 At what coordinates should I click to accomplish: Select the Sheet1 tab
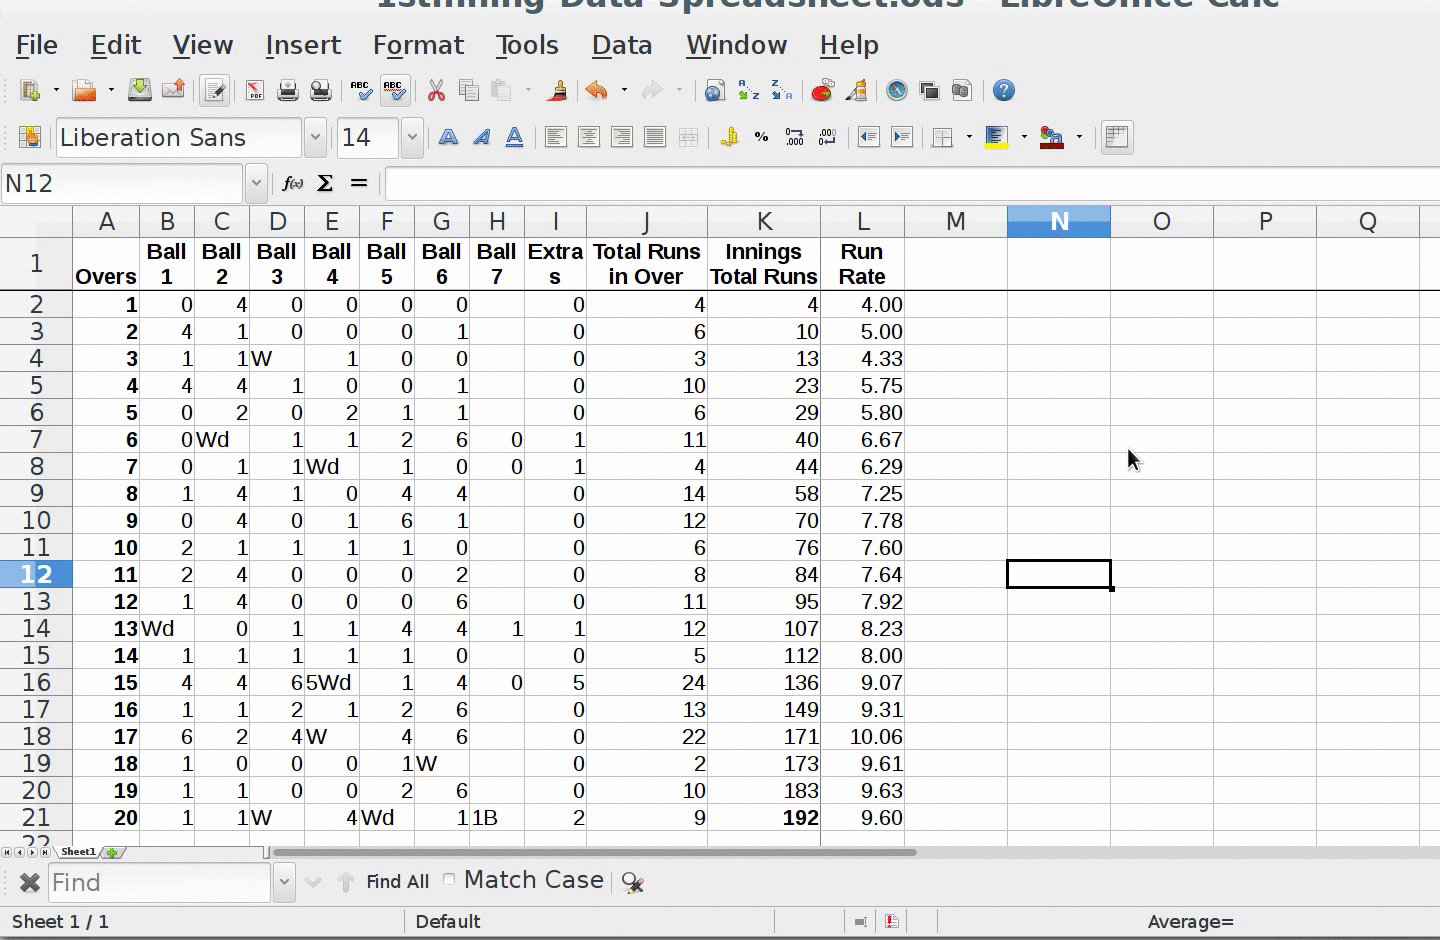(78, 852)
